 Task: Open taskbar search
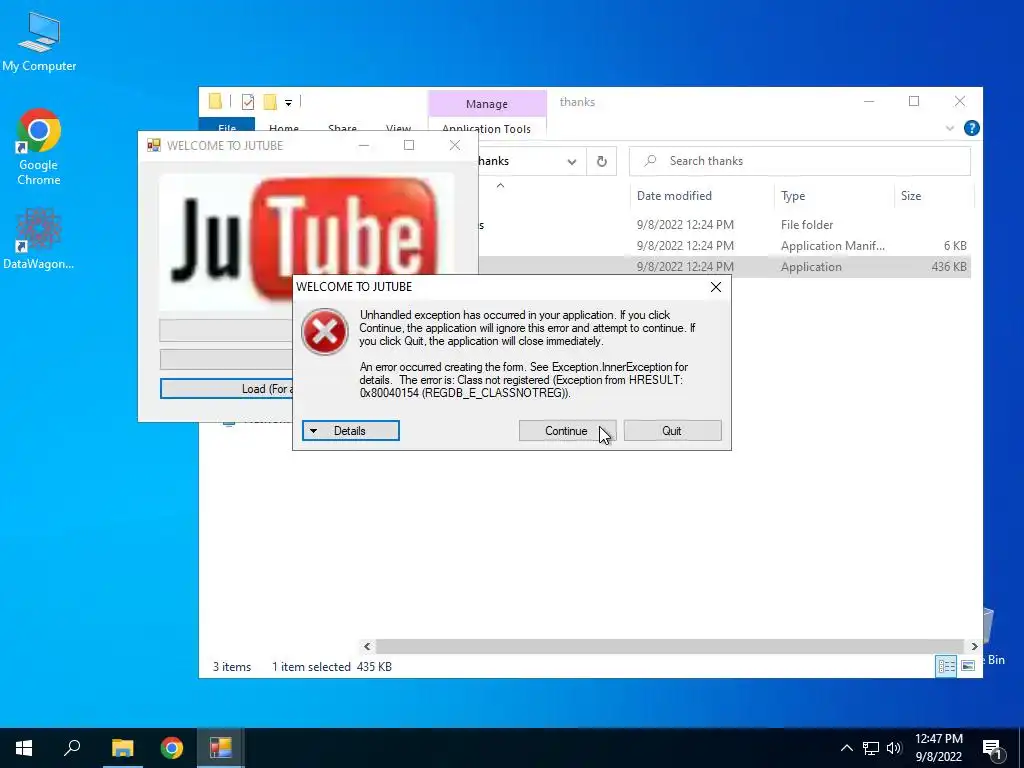(72, 748)
